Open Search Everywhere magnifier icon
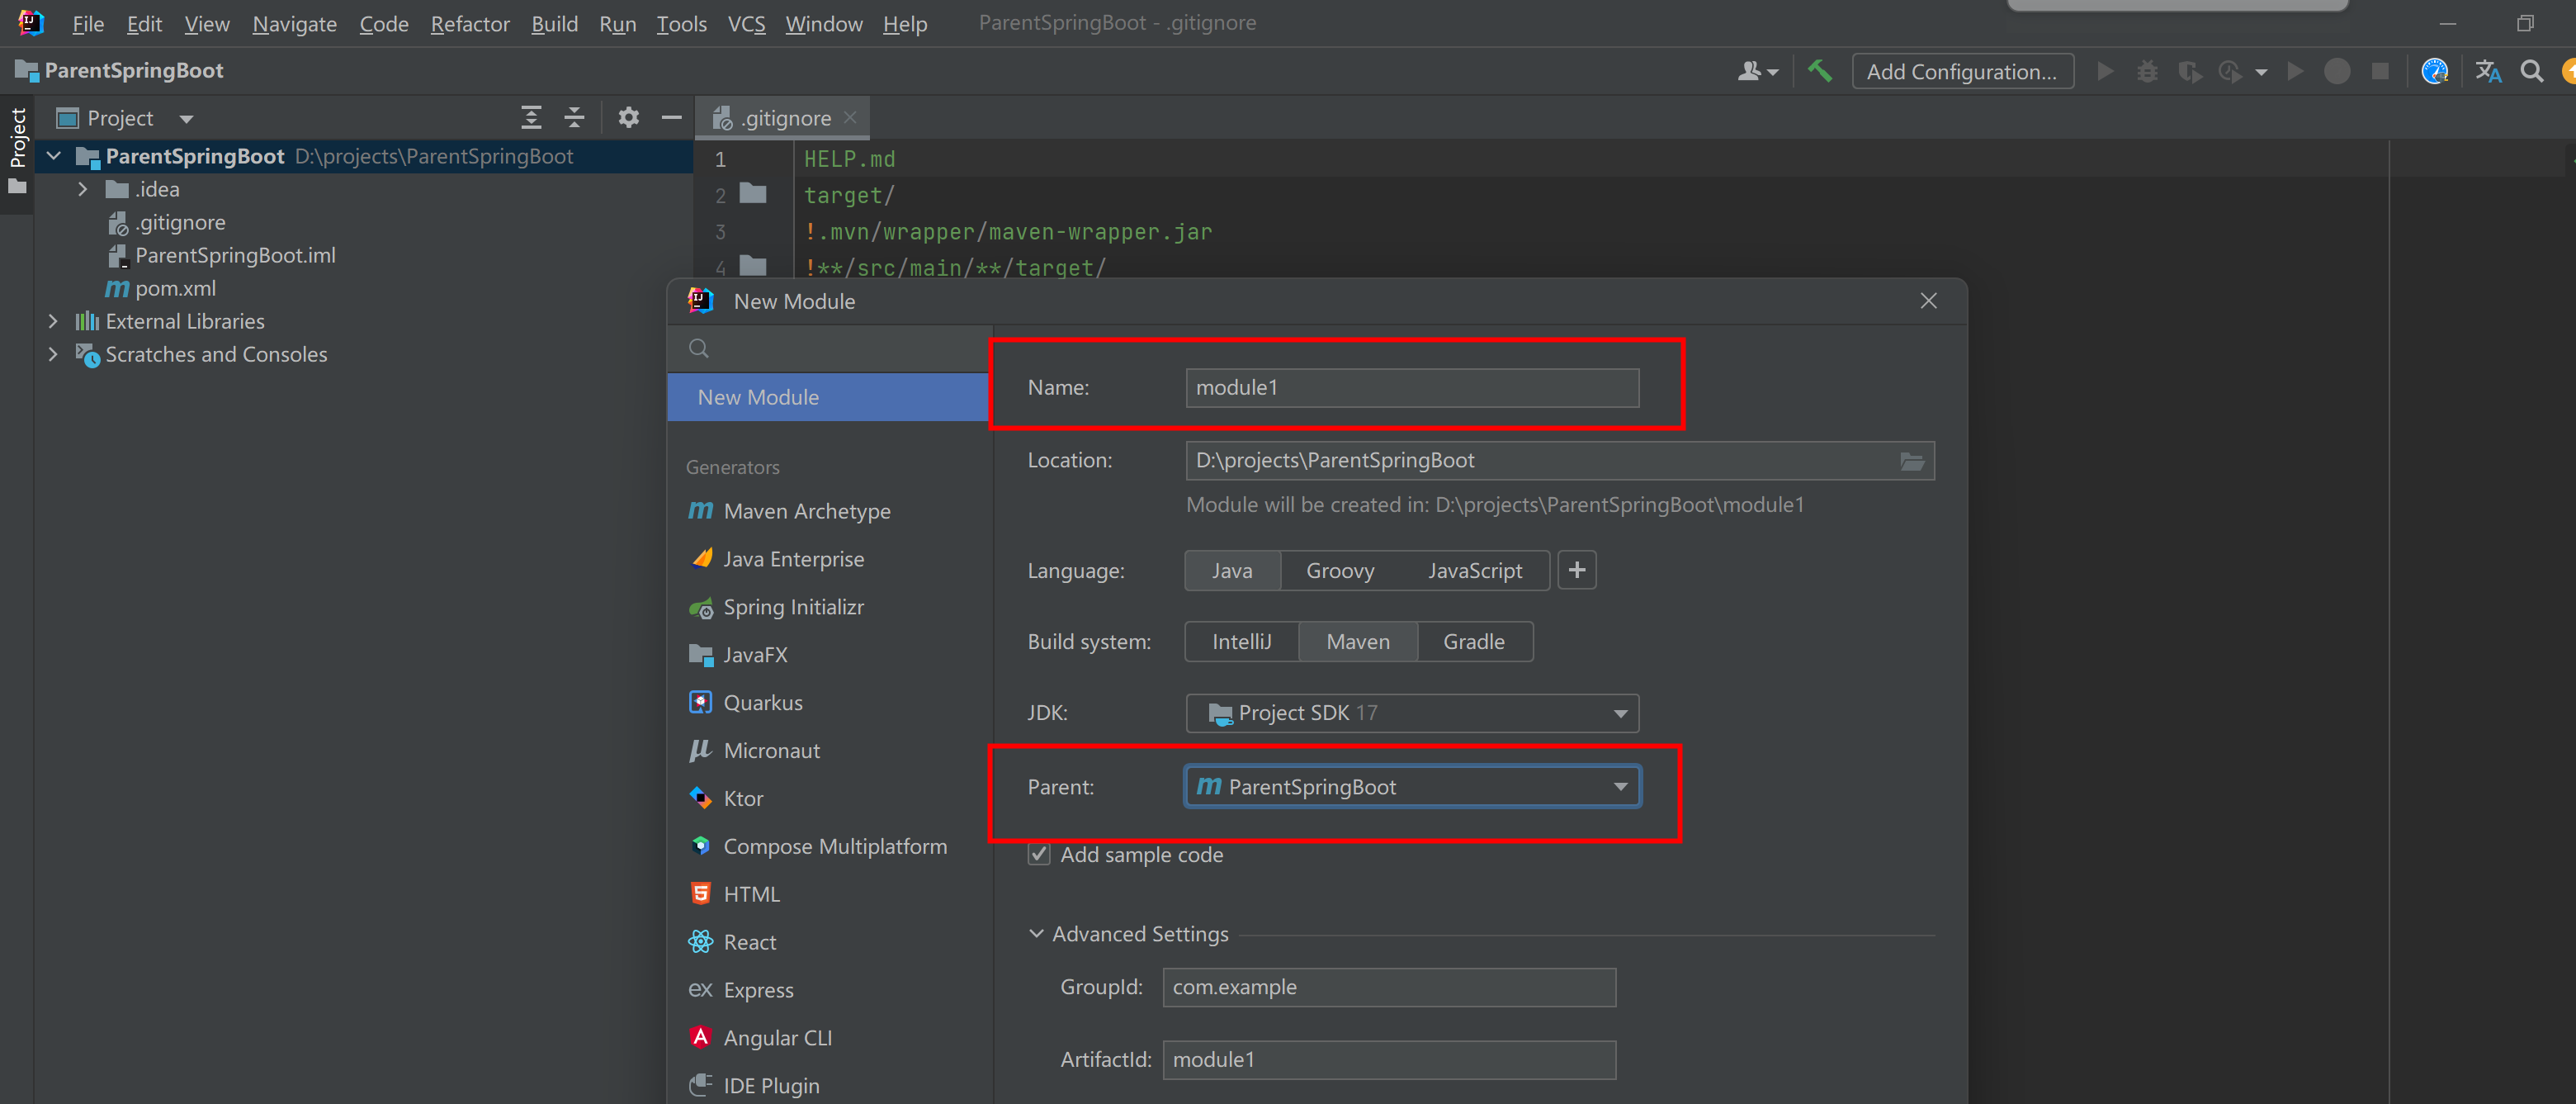Image resolution: width=2576 pixels, height=1104 pixels. coord(2532,71)
